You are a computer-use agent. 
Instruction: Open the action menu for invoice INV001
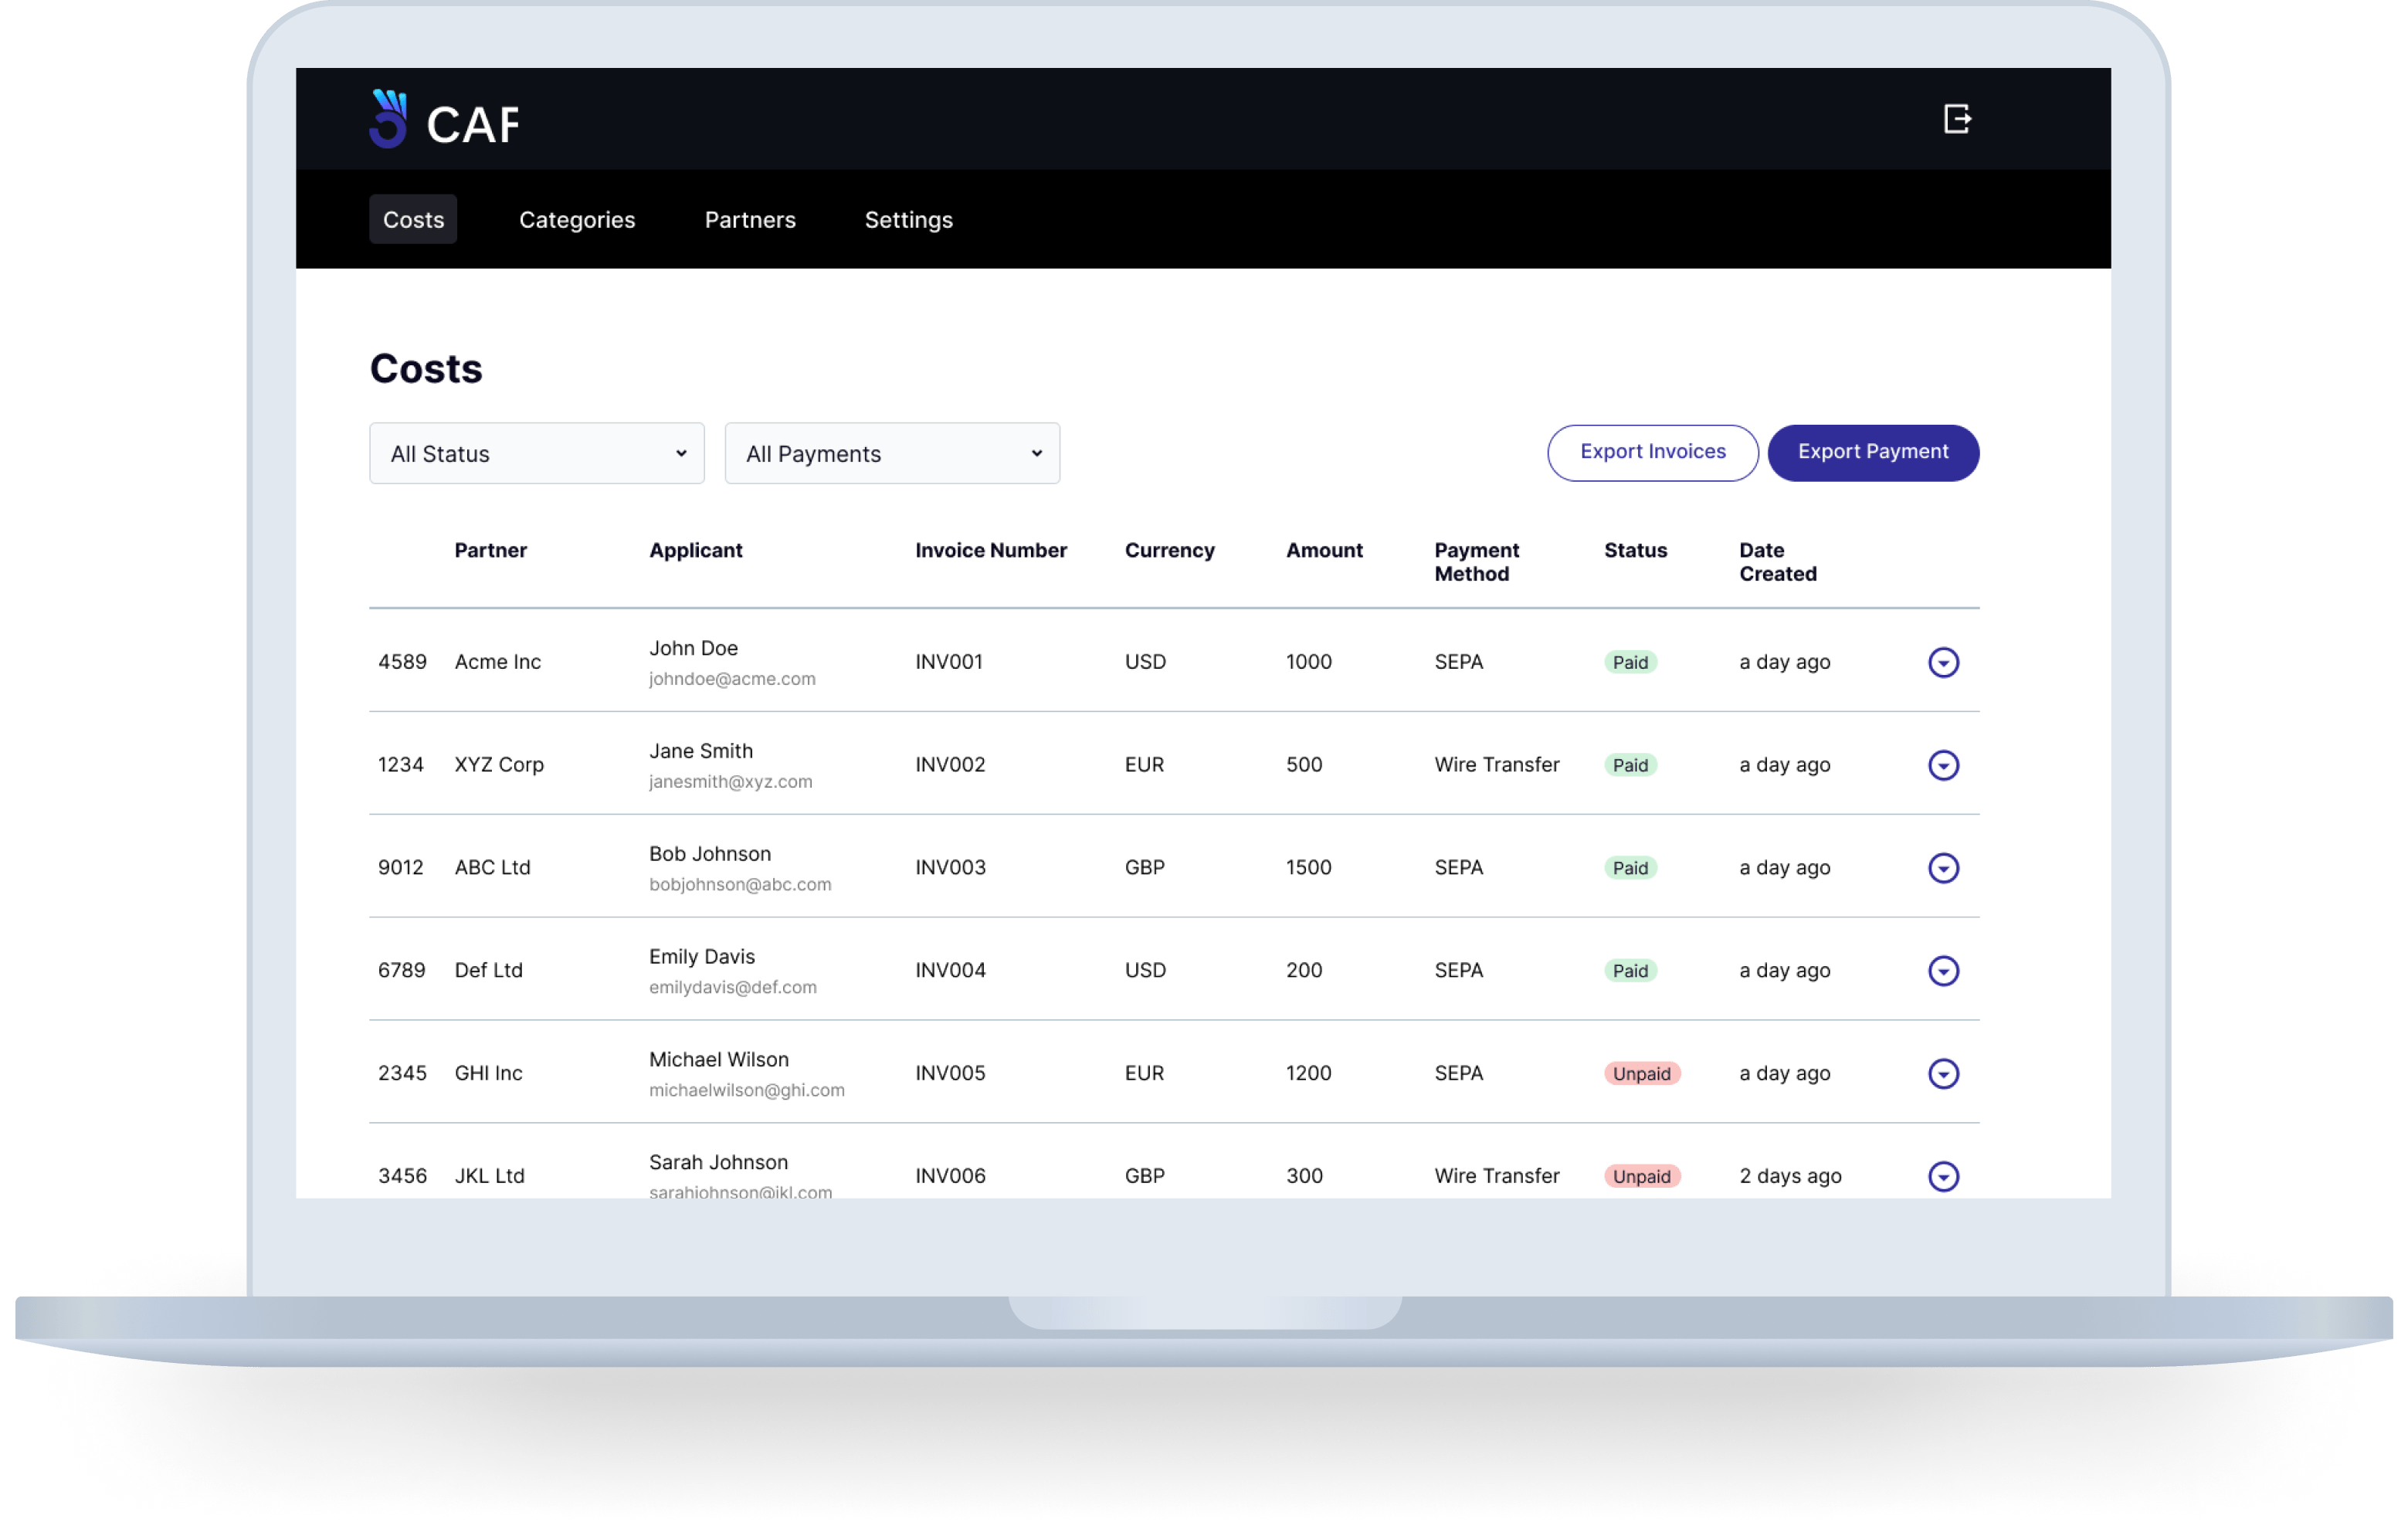click(1943, 662)
